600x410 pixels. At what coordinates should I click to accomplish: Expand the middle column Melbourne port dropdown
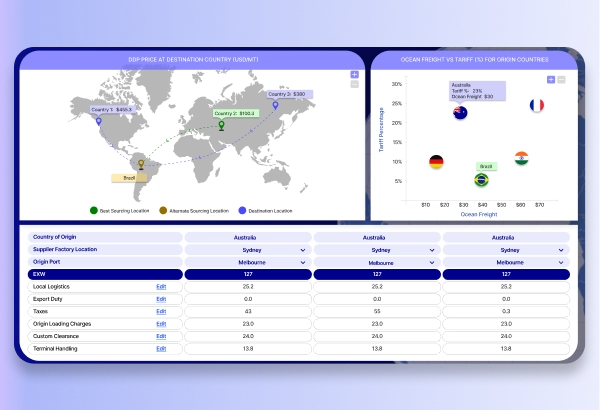376,262
